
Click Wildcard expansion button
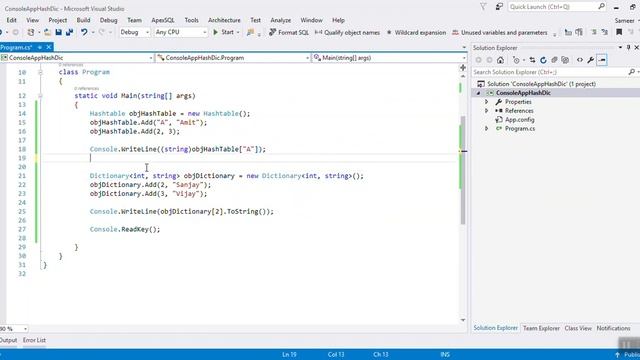pos(416,32)
